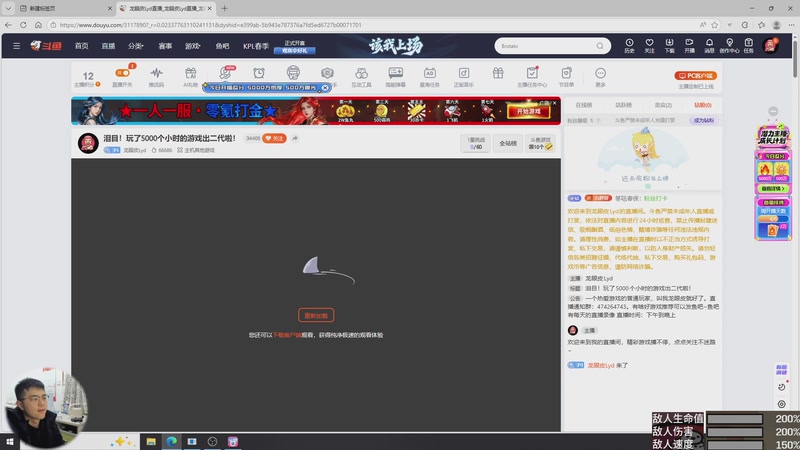
Task: Open the 节目单 schedule icon
Action: [566, 77]
